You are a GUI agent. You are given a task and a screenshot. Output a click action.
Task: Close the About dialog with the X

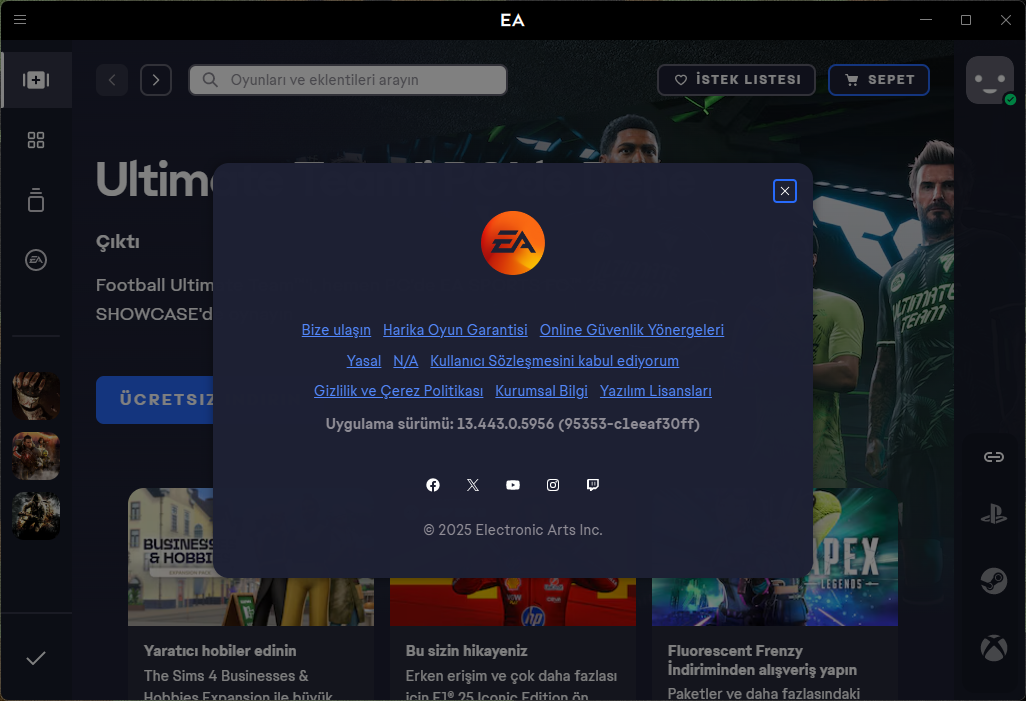point(785,191)
